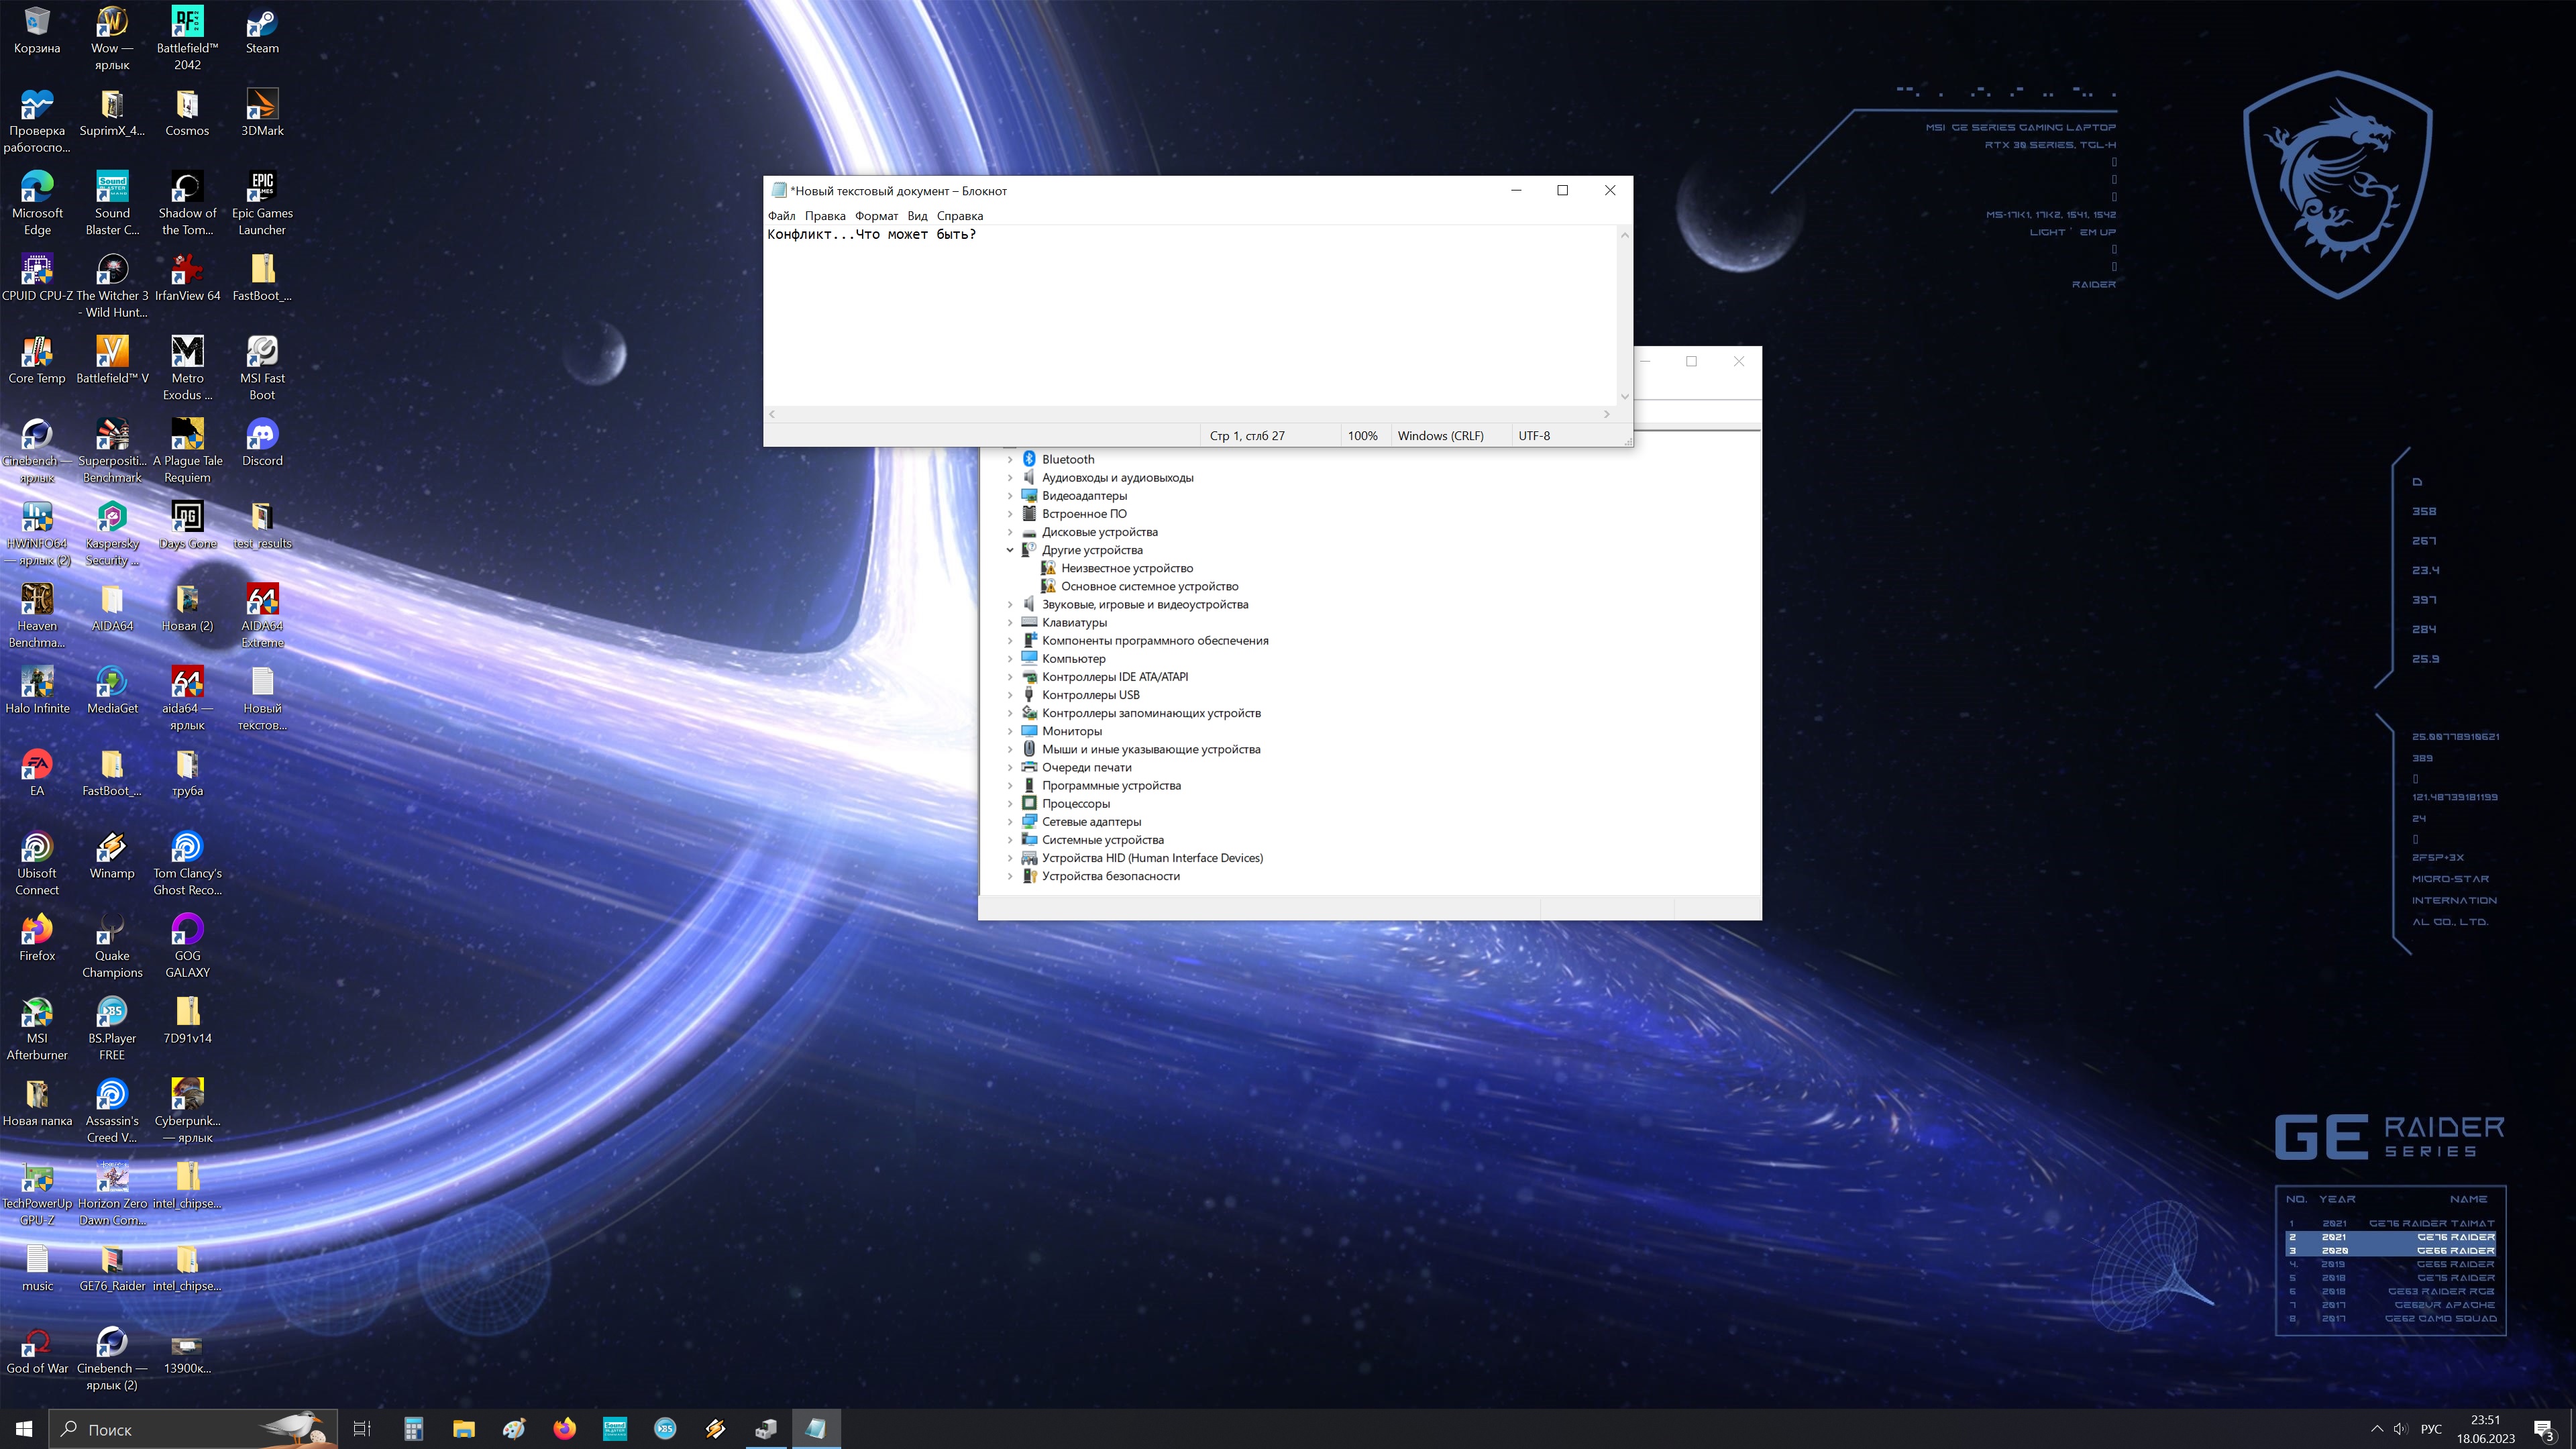Click the Firefox icon in the taskbar

pyautogui.click(x=565, y=1429)
